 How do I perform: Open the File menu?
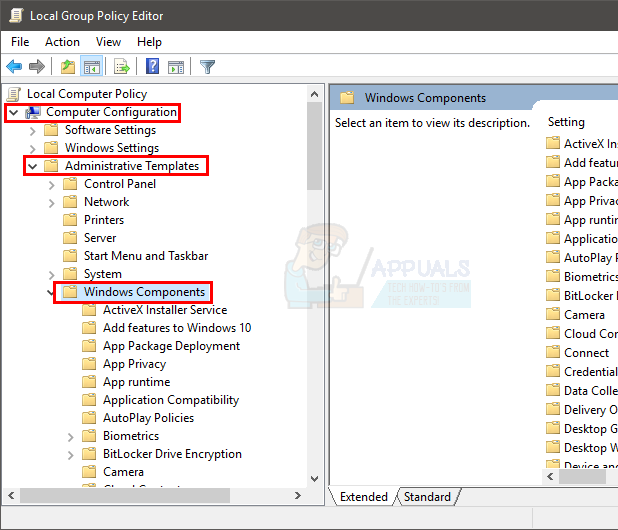coord(20,42)
